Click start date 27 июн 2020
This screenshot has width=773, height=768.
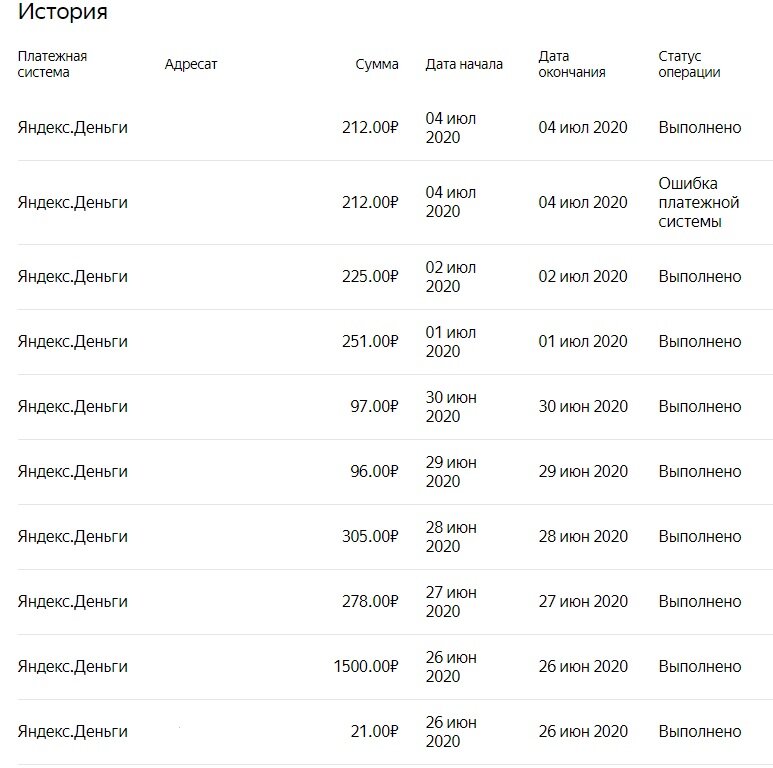(x=451, y=601)
